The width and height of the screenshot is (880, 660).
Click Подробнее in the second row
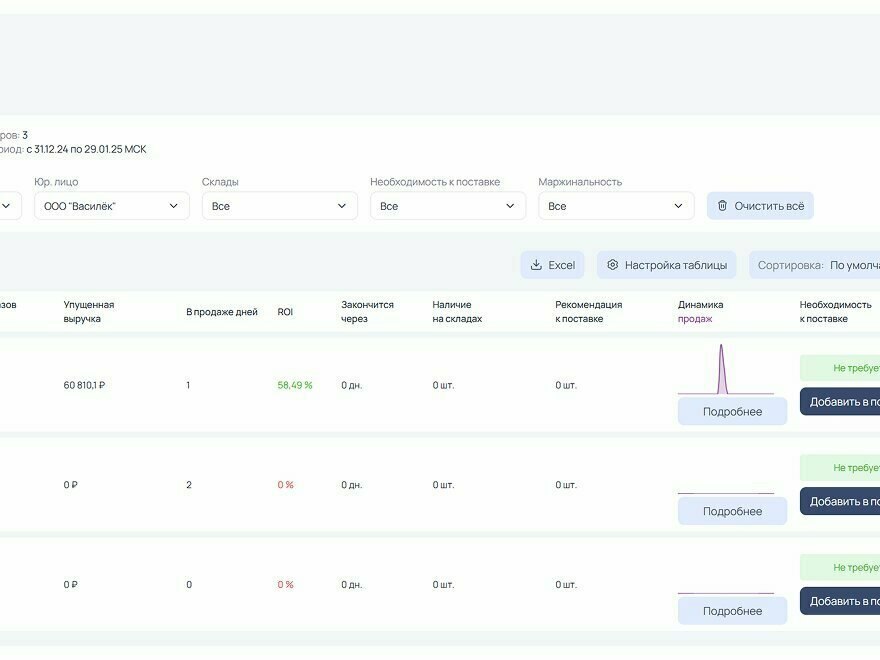point(732,511)
